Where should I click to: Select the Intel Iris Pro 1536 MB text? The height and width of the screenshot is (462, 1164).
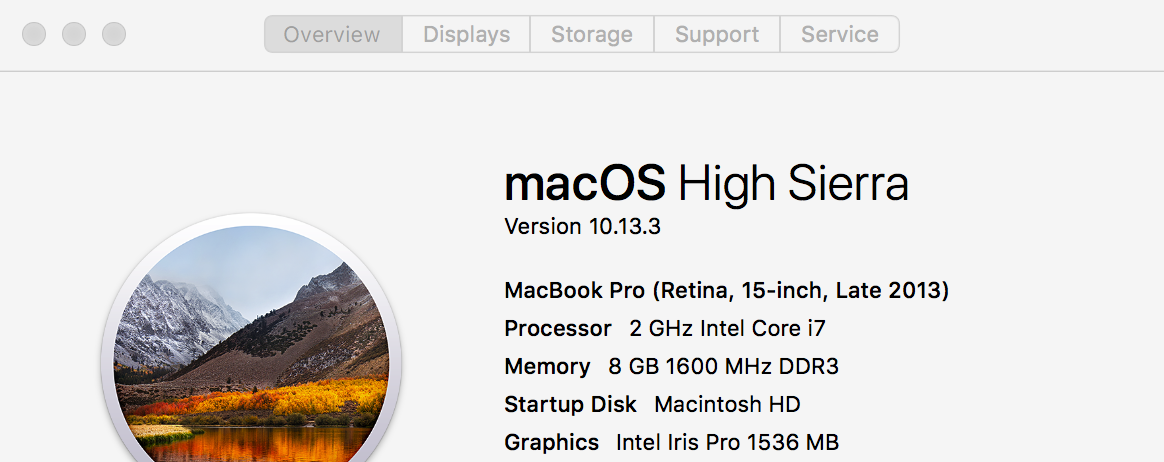(727, 443)
